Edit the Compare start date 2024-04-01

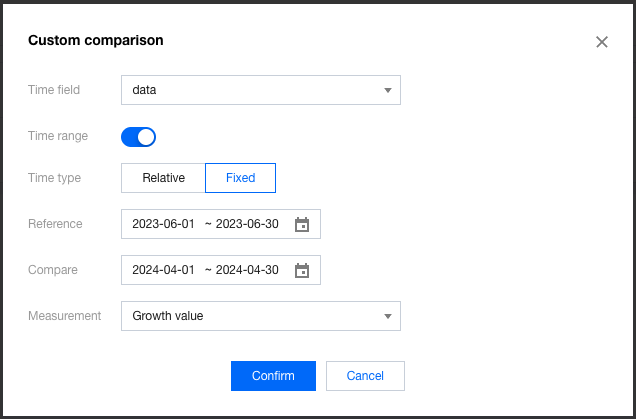(x=165, y=270)
